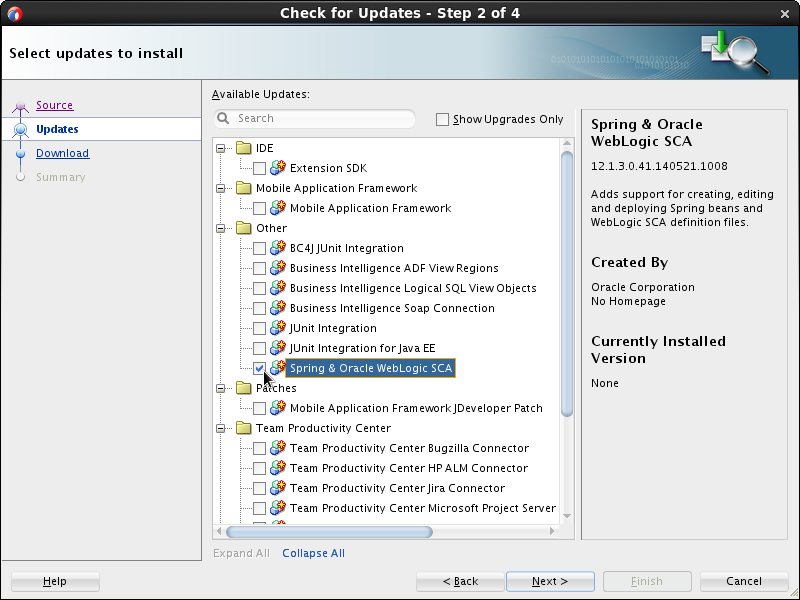Click the BC4J JUnit Integration update icon
Image resolution: width=800 pixels, height=600 pixels.
click(278, 247)
